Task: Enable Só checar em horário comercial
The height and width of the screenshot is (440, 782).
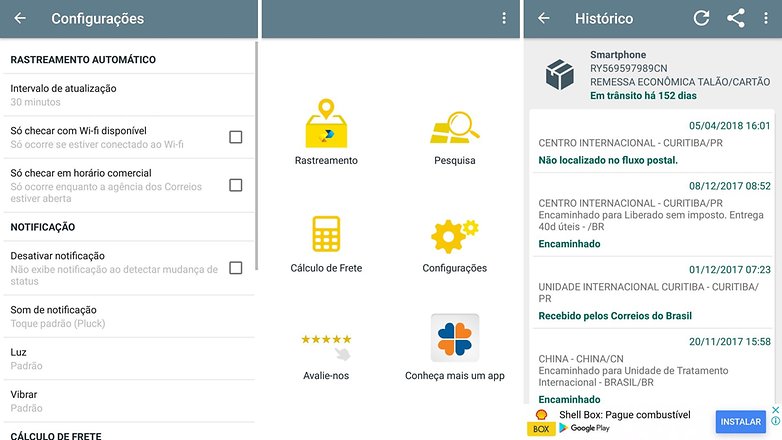Action: 235,185
